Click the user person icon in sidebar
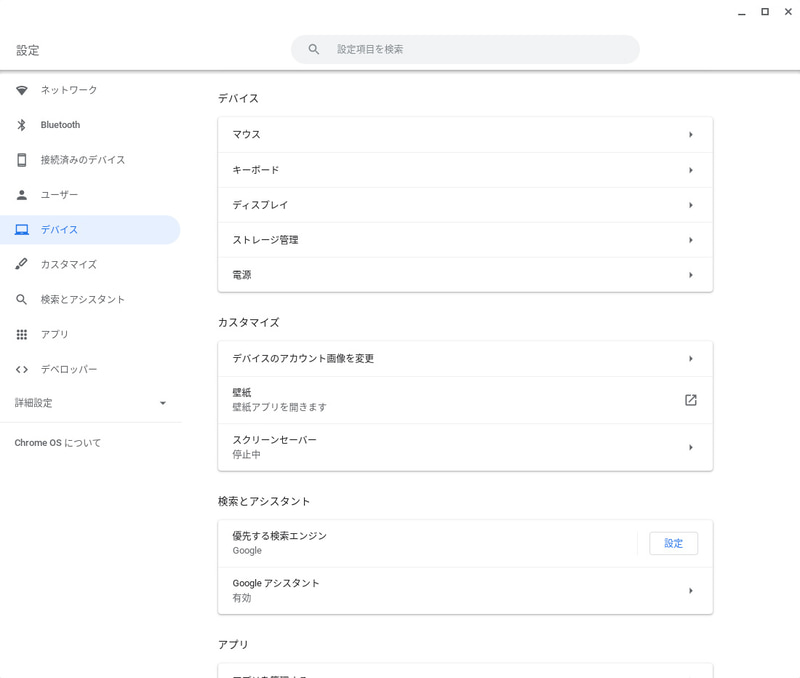 coord(22,195)
